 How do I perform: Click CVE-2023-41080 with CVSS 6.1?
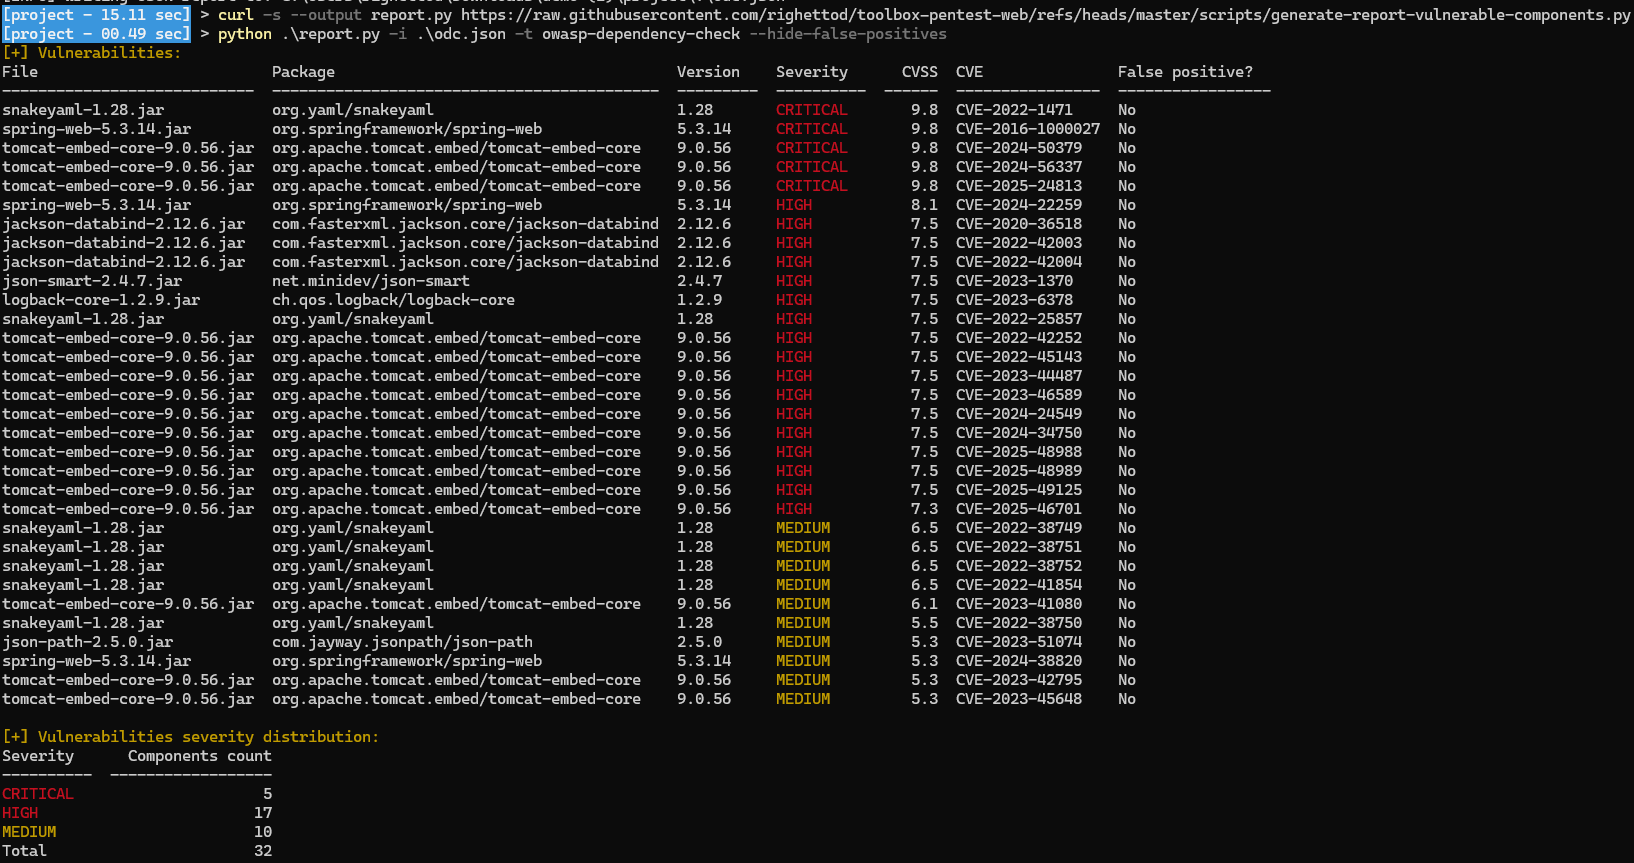1019,604
